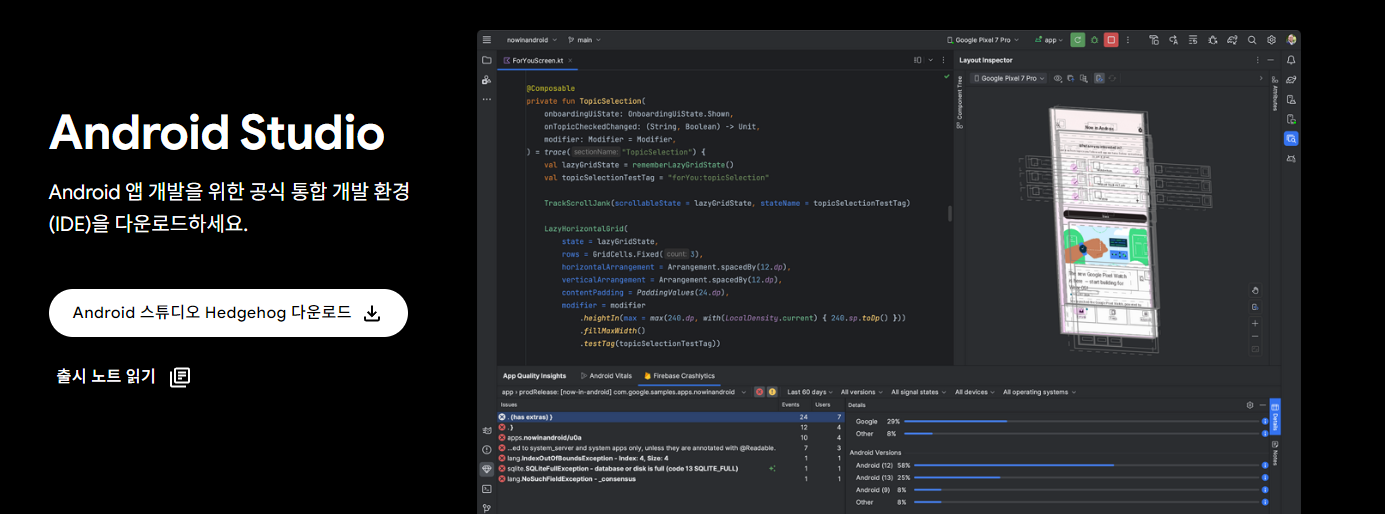Select the apps.nowinandroid/u0a issue
This screenshot has height=514, width=1385.
point(671,437)
